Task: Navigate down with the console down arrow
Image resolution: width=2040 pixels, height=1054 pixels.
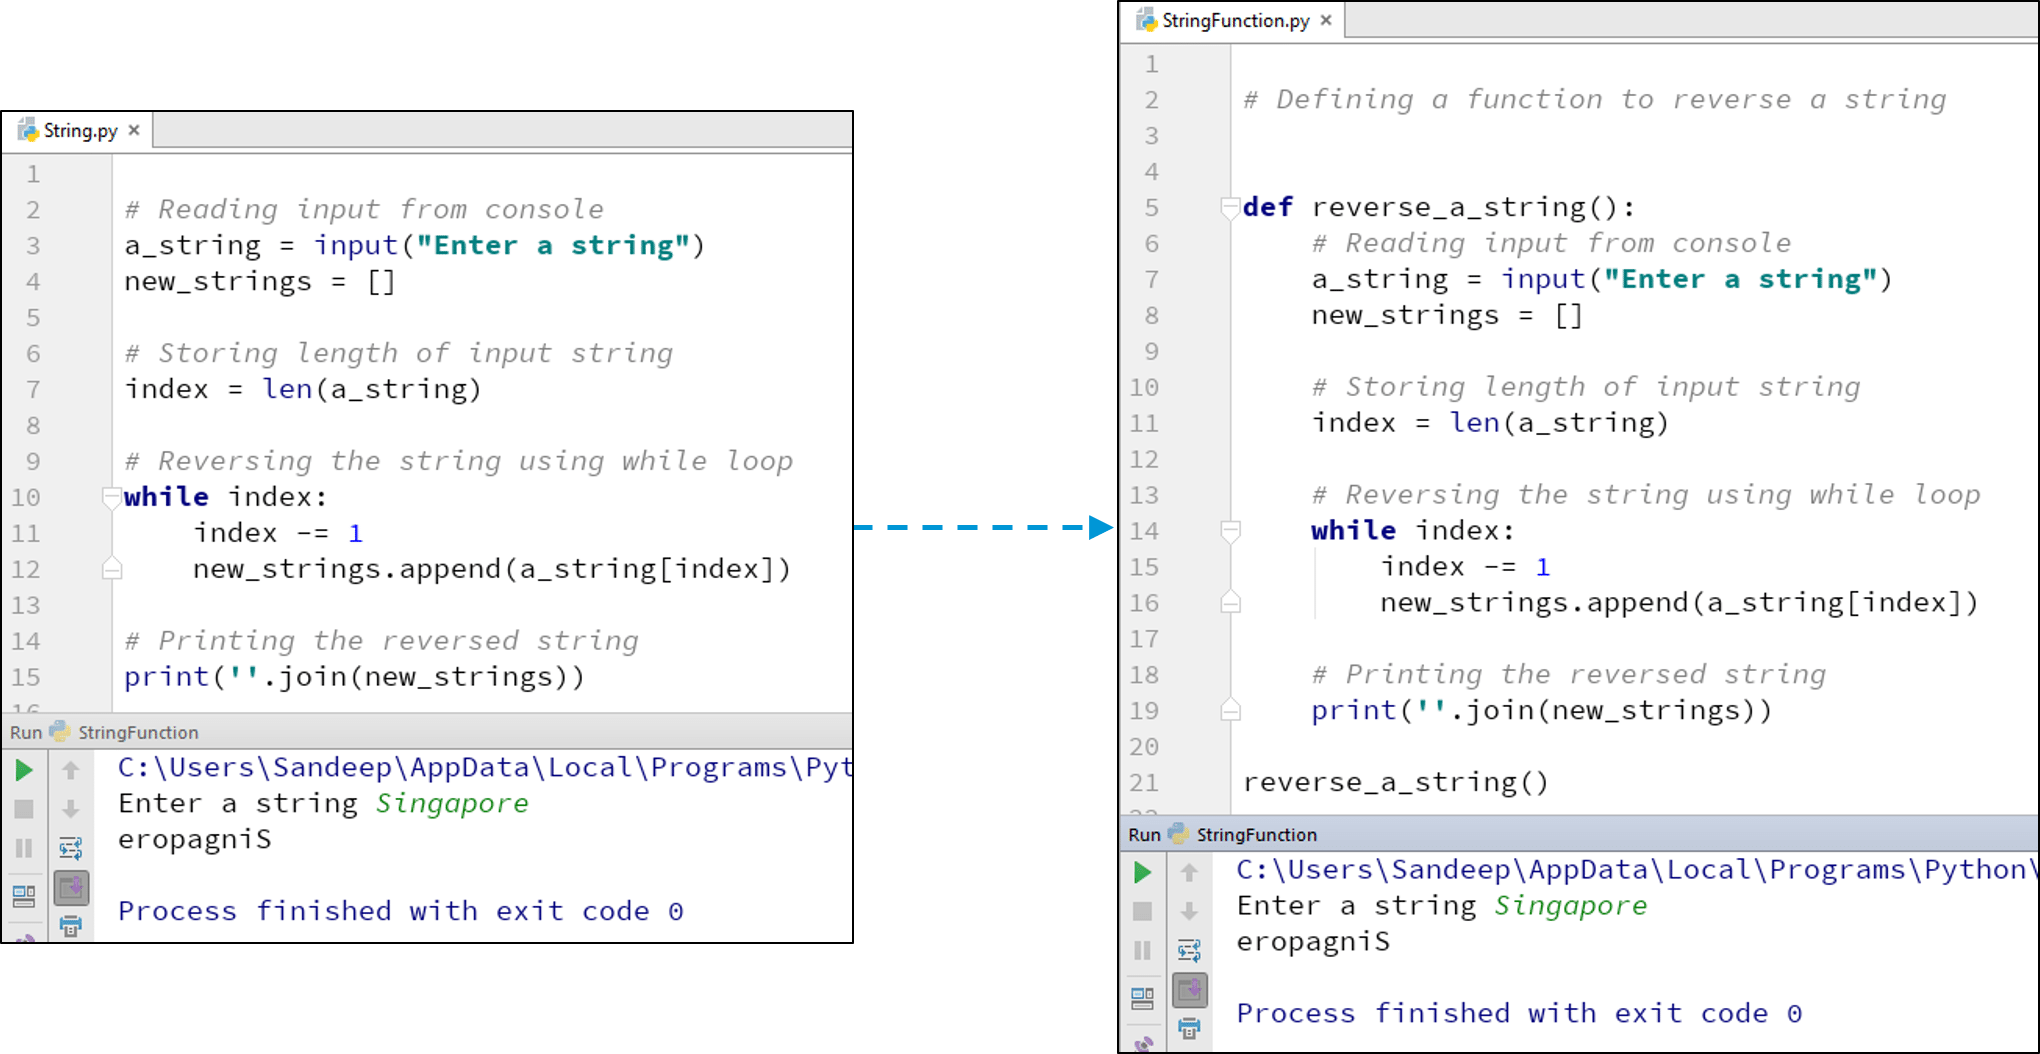Action: point(70,809)
